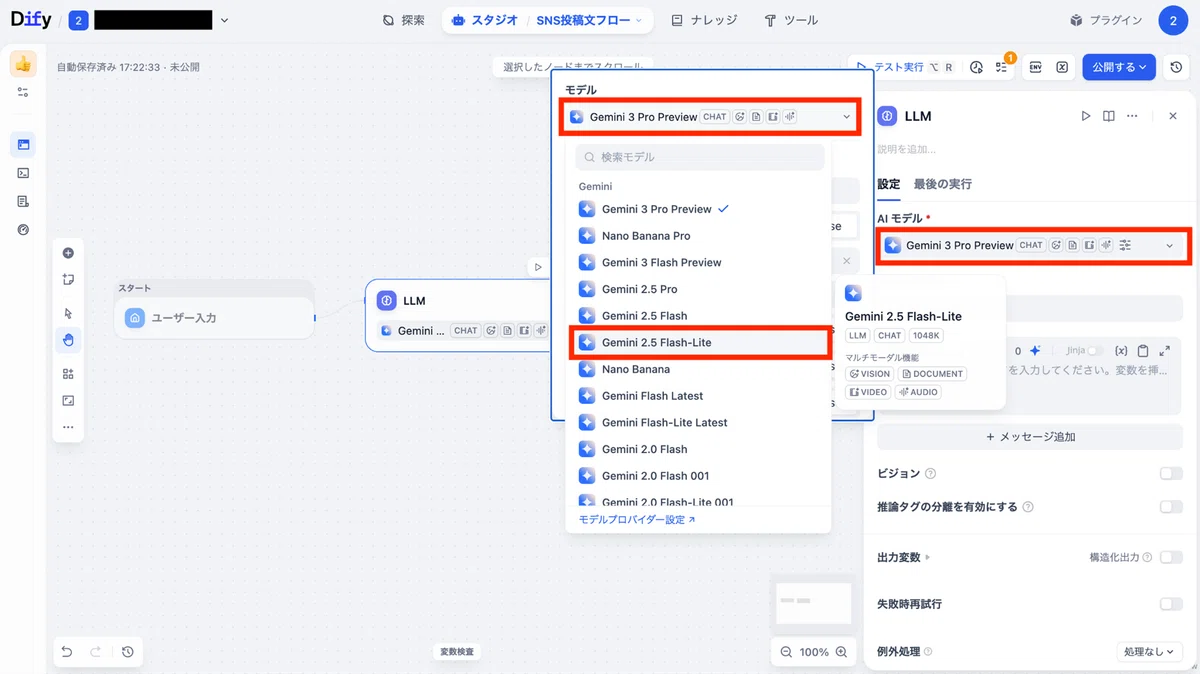
Task: Open the 公開する dropdown button
Action: coord(1119,67)
